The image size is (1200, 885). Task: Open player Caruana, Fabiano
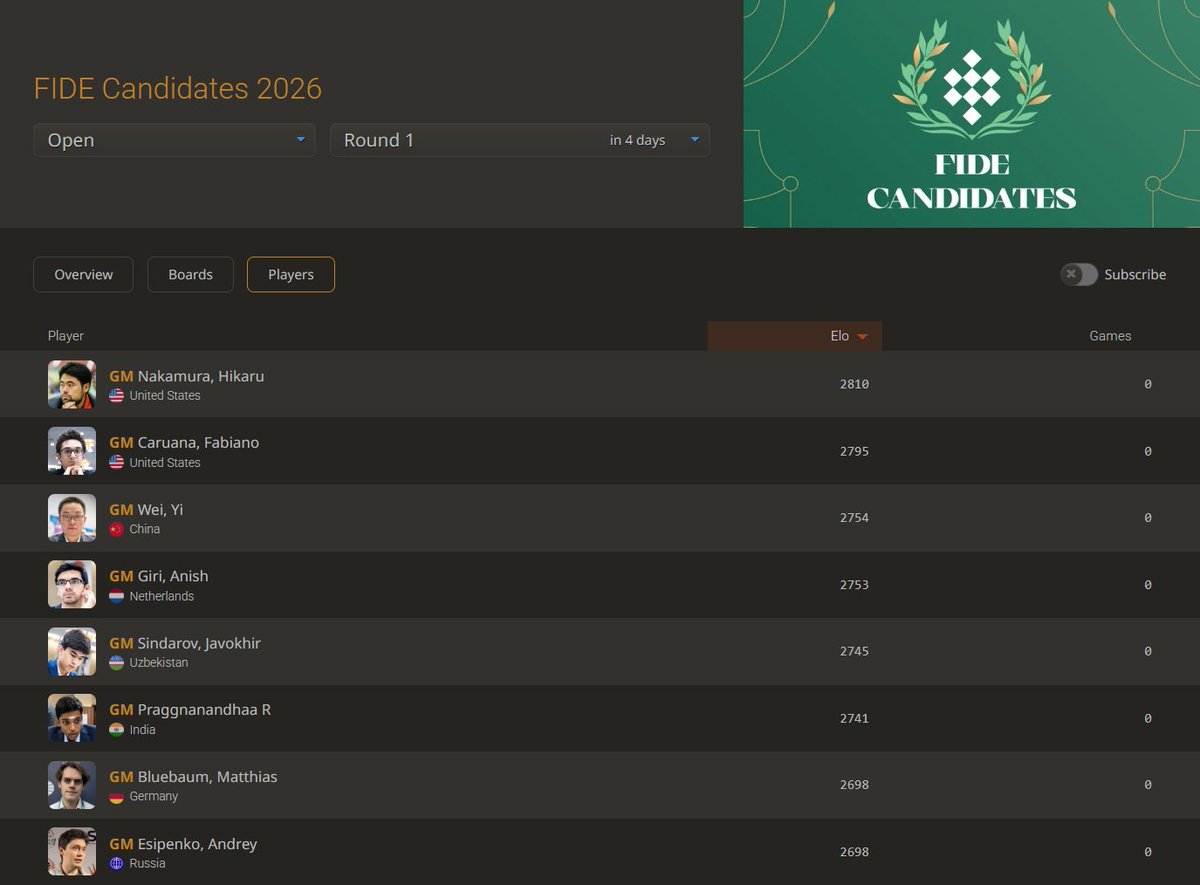click(184, 442)
